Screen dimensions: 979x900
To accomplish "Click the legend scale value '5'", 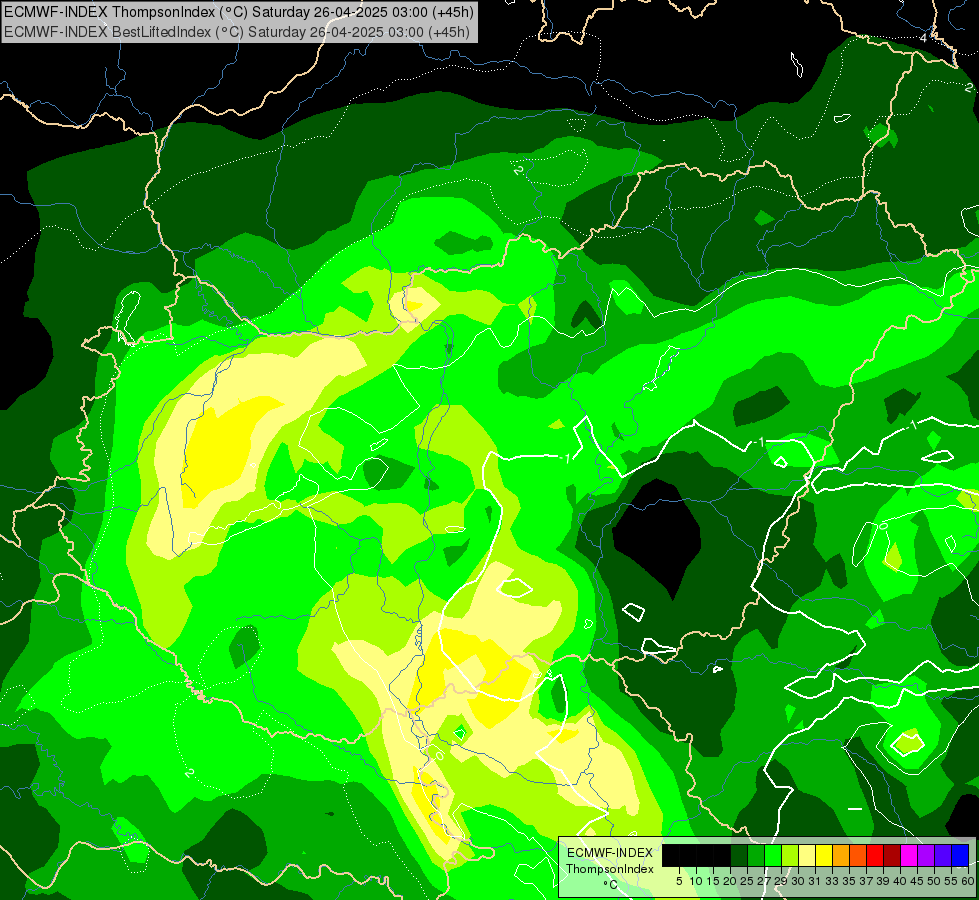I will click(x=679, y=881).
